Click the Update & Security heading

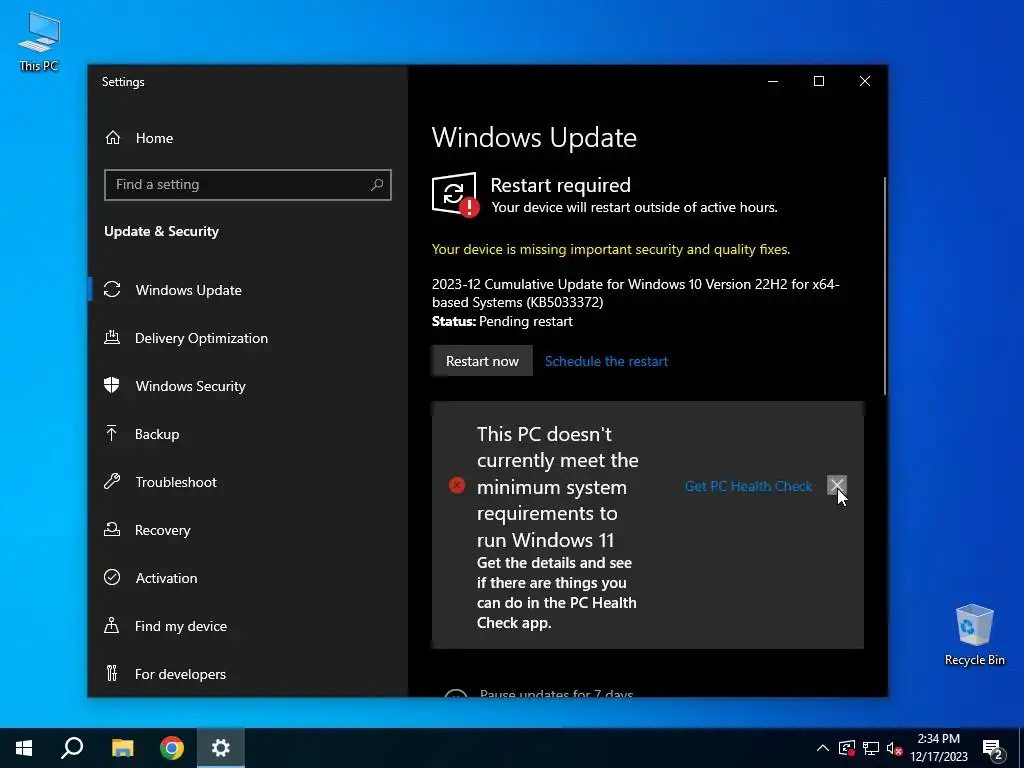[x=161, y=231]
